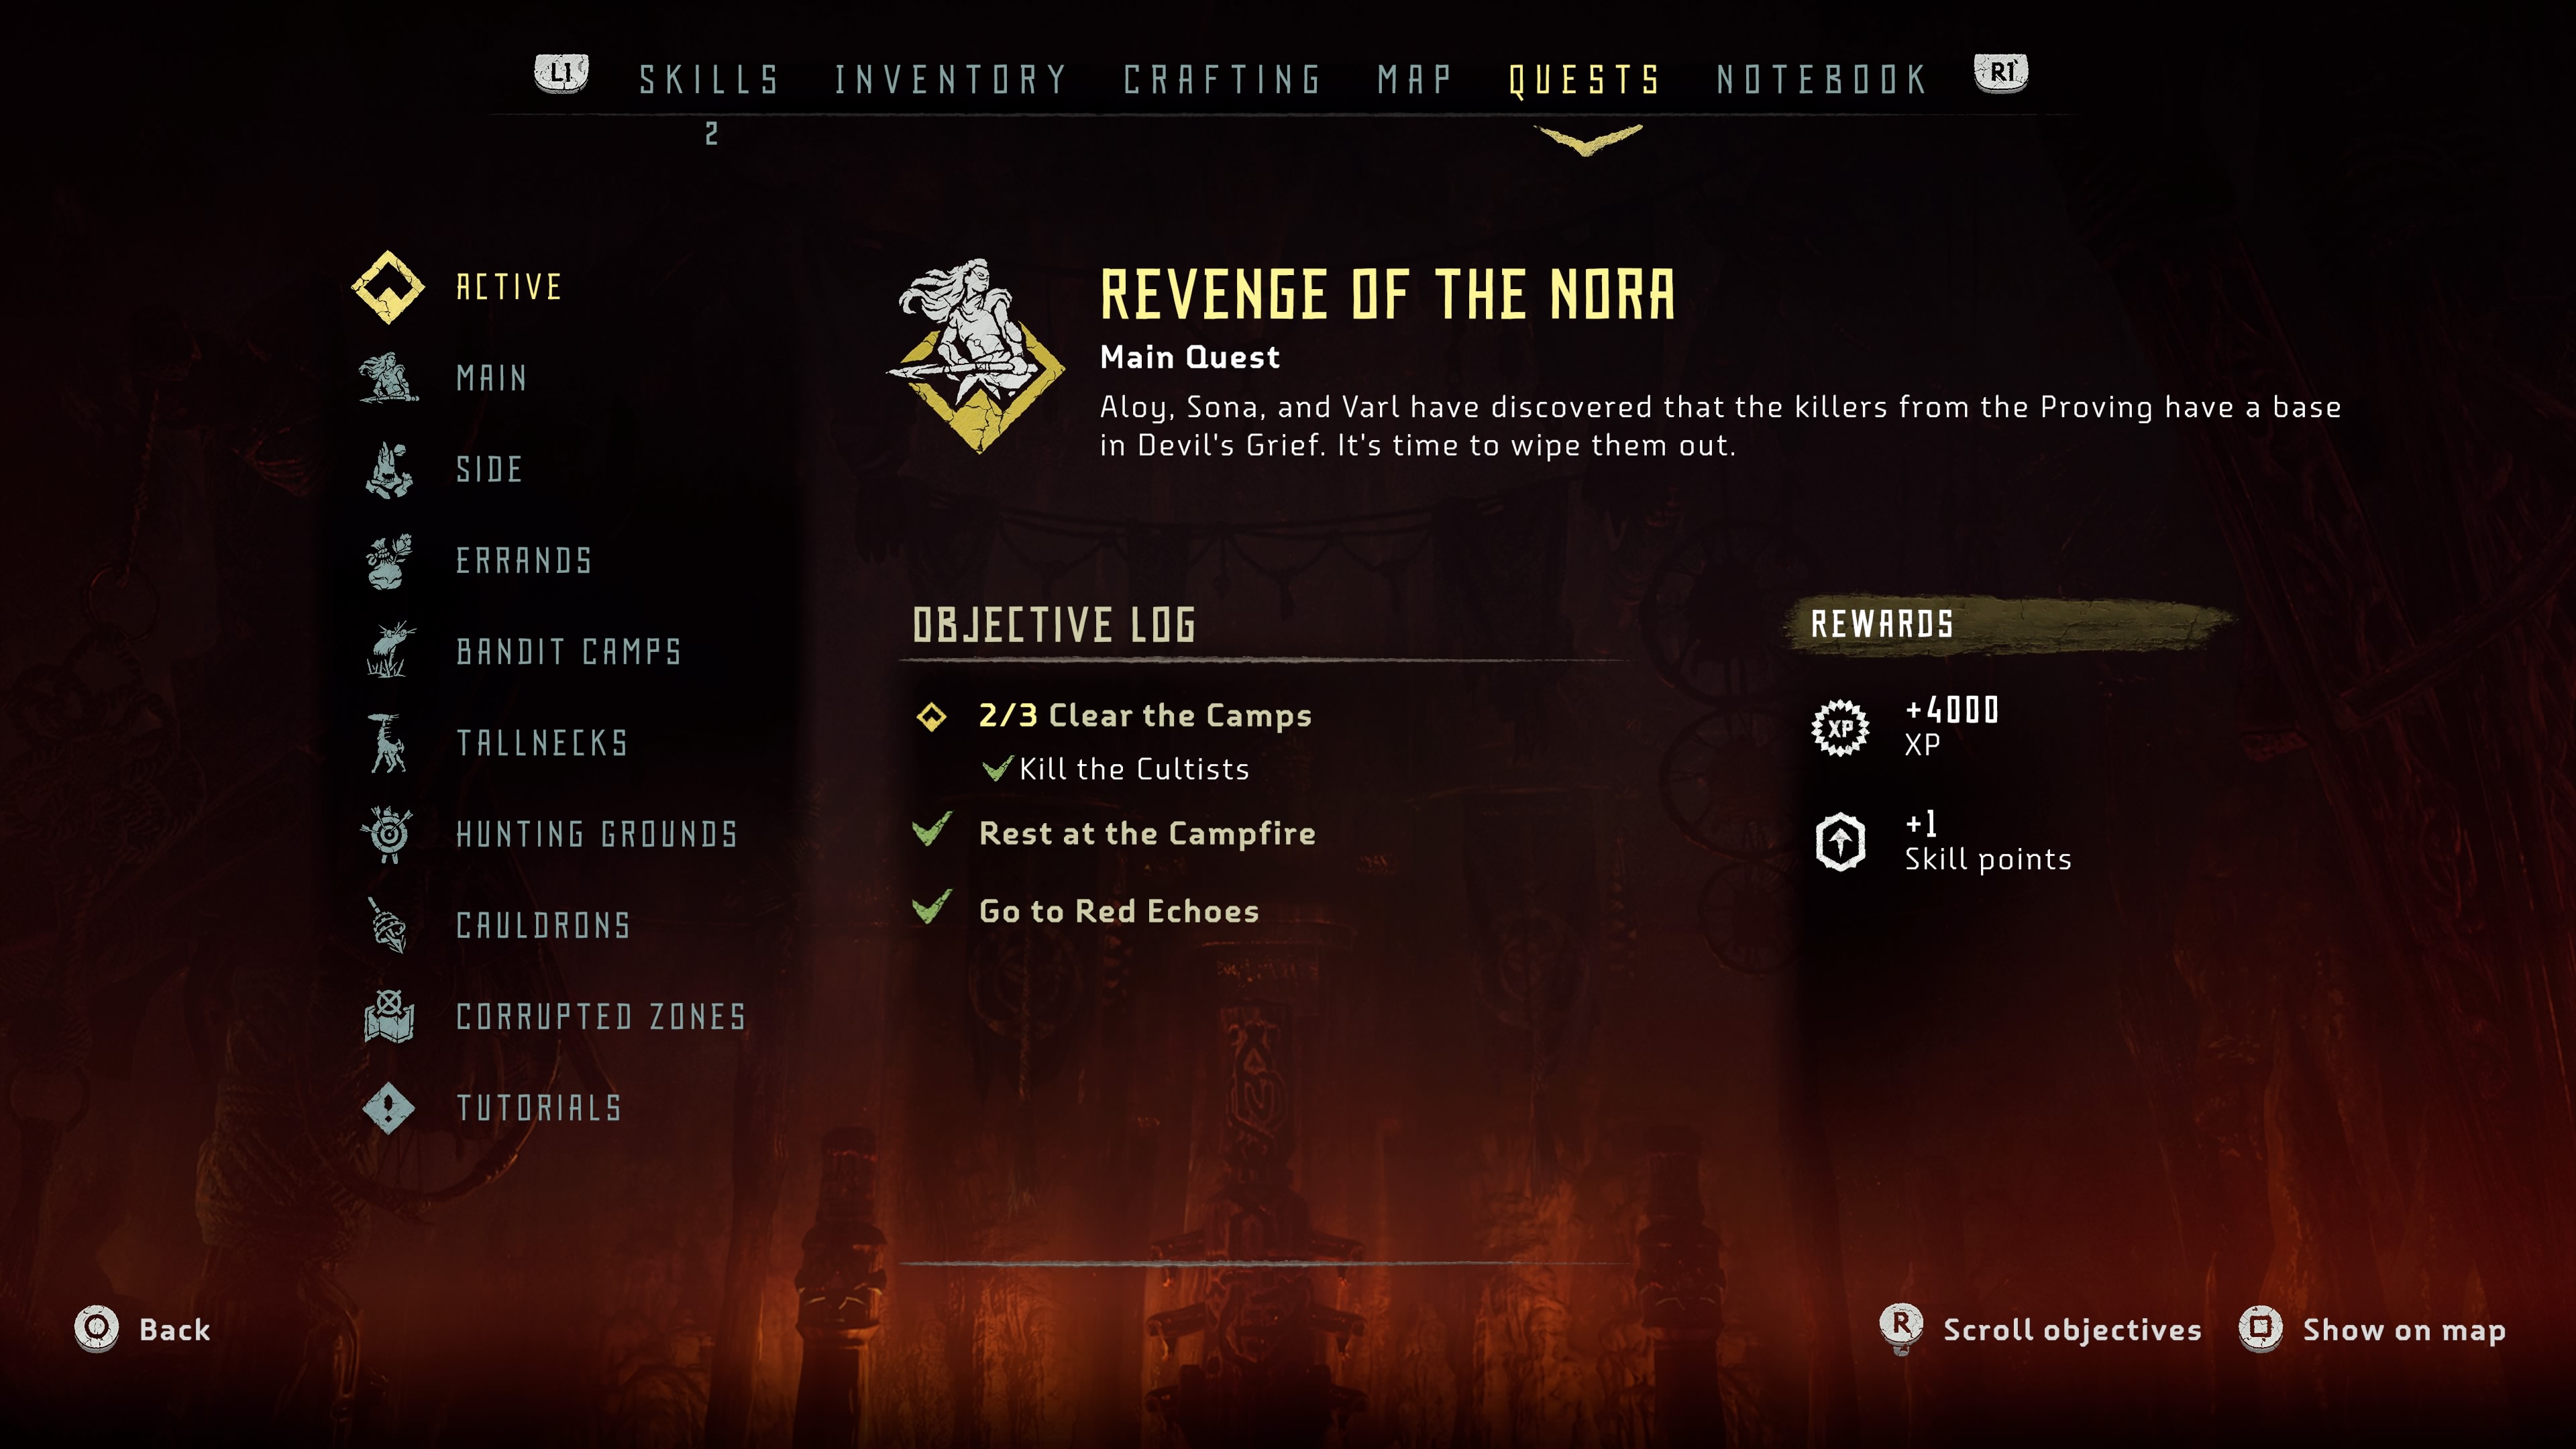This screenshot has width=2576, height=1449.
Task: Choose the Errands category icon
Action: coord(388,560)
